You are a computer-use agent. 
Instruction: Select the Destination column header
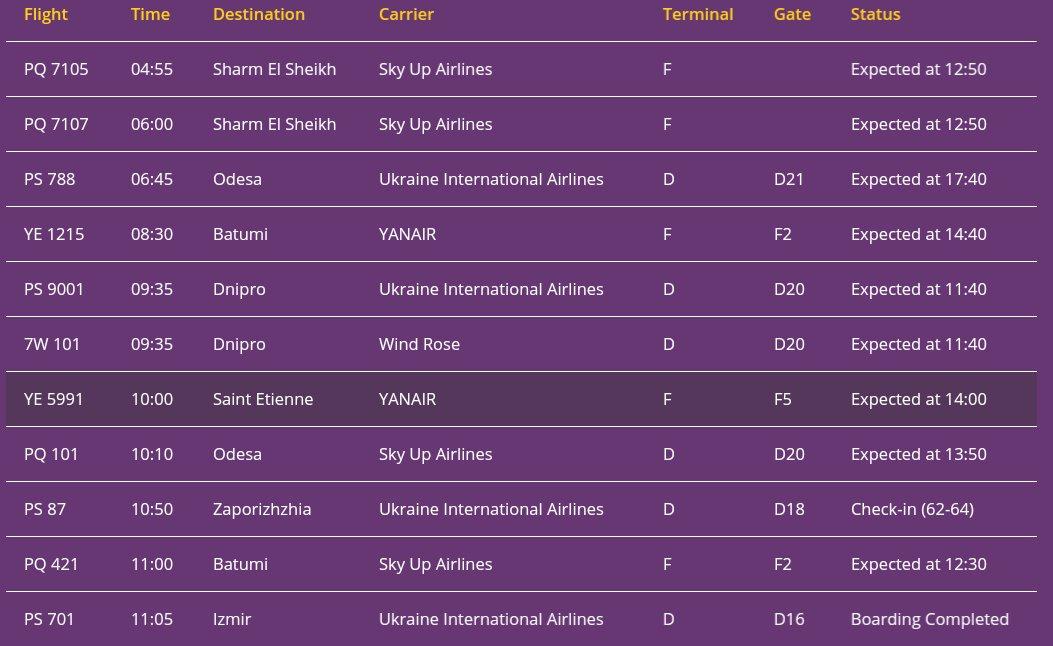click(x=259, y=14)
